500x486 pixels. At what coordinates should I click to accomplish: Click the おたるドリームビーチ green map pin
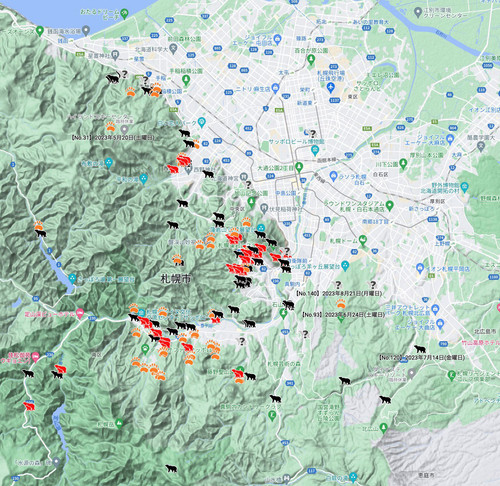pyautogui.click(x=124, y=14)
